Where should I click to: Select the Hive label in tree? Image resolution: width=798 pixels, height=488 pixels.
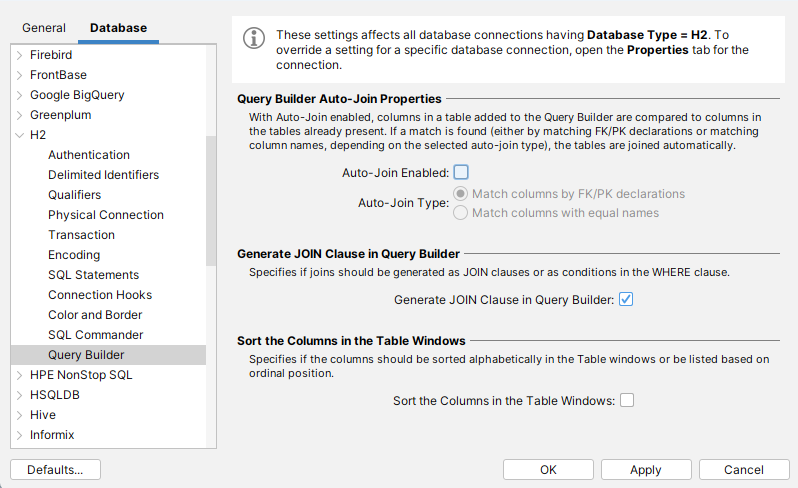pos(43,415)
